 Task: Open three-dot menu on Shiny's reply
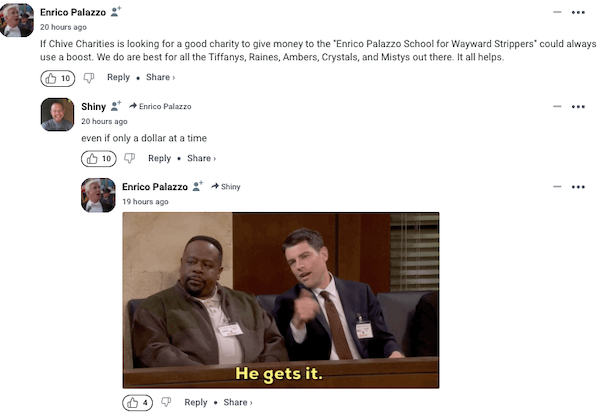click(578, 107)
